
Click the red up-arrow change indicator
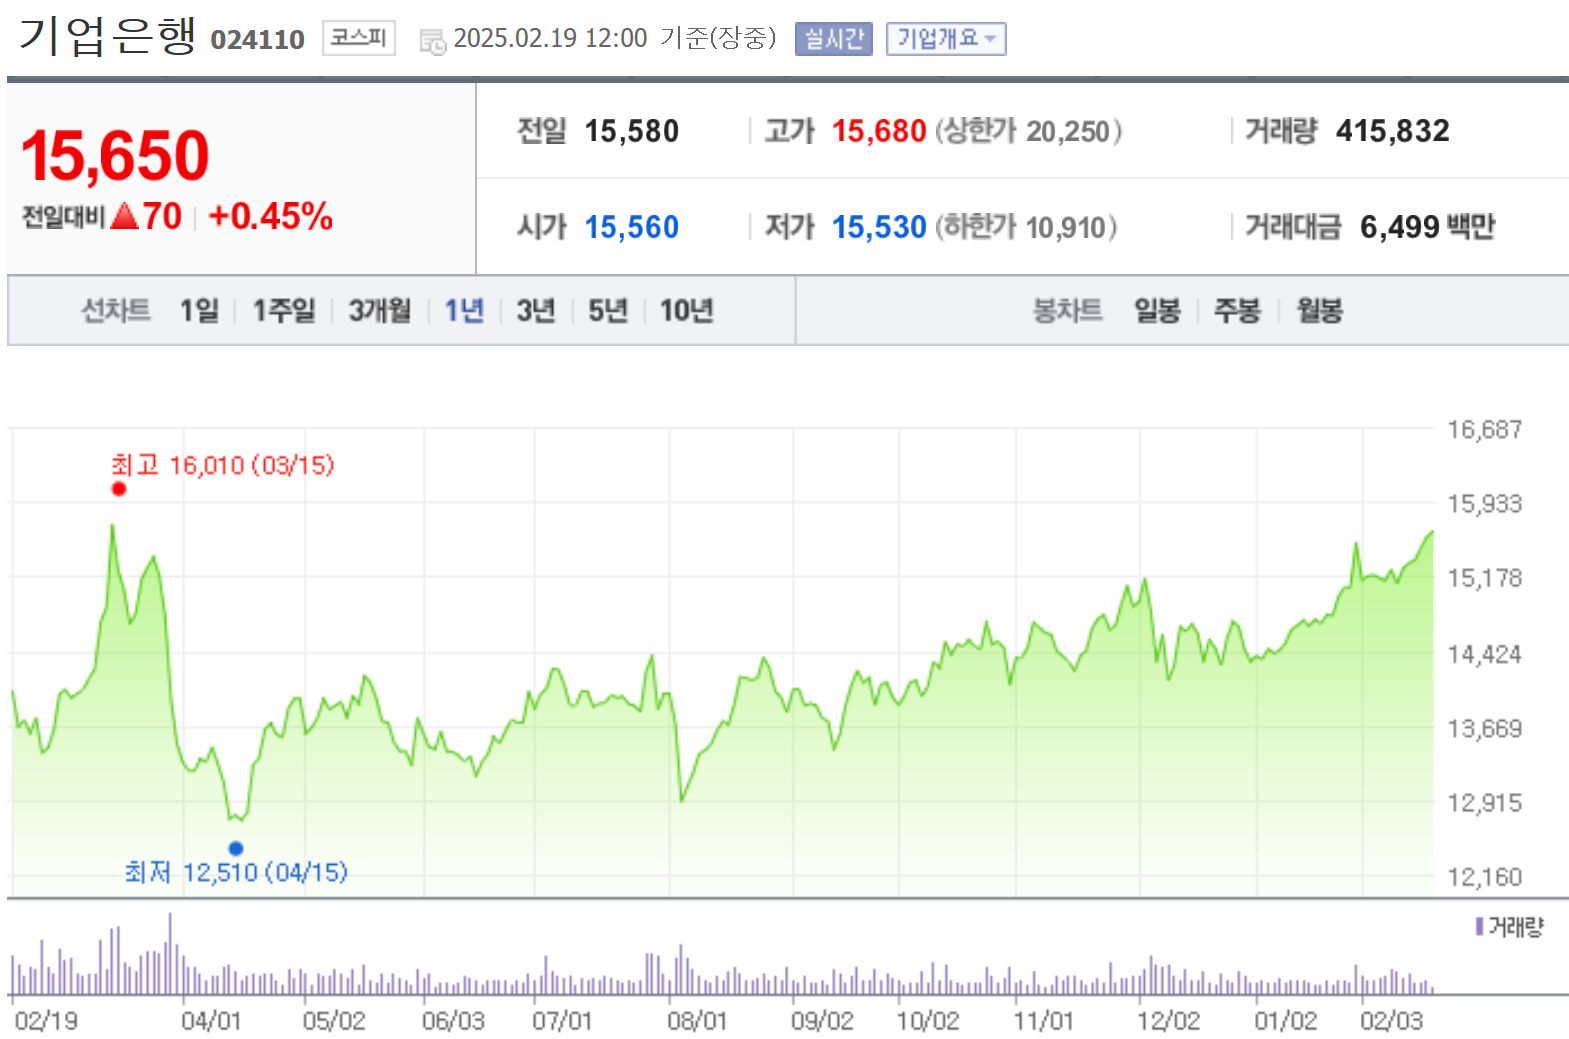pos(125,216)
